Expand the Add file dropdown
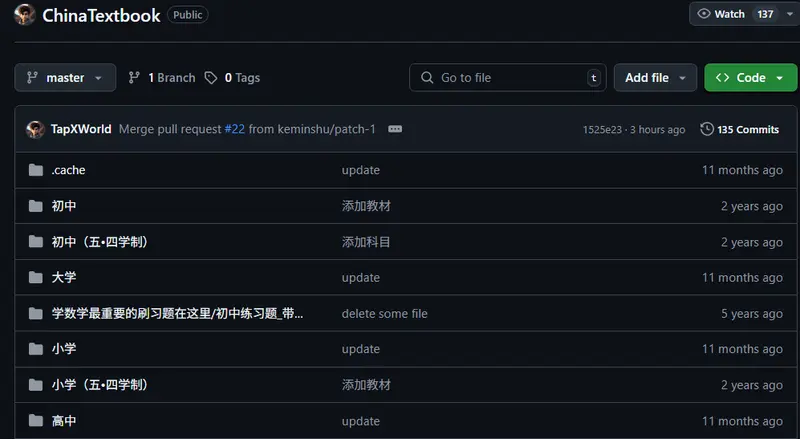 coord(655,78)
